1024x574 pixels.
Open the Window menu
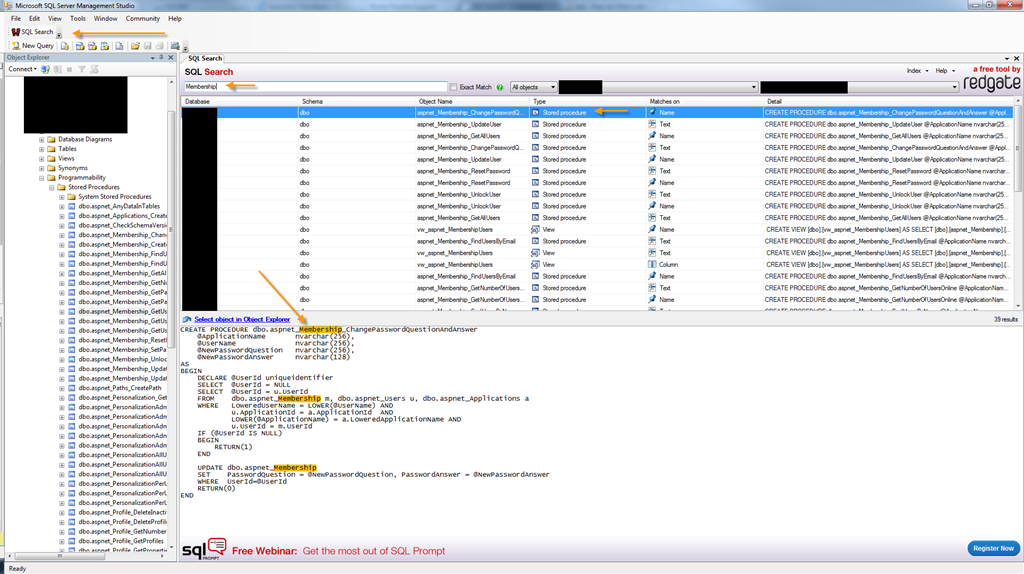point(105,18)
